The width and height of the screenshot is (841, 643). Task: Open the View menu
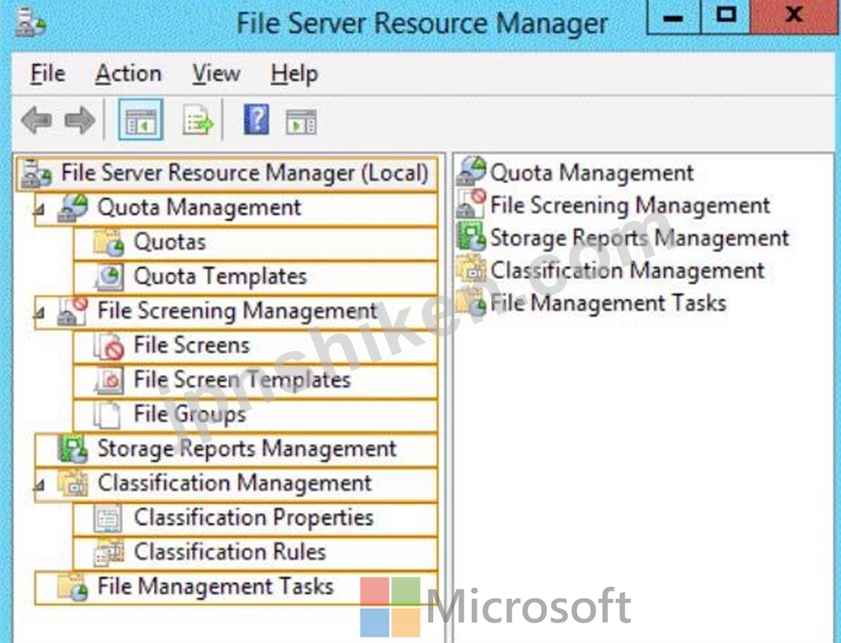point(216,73)
